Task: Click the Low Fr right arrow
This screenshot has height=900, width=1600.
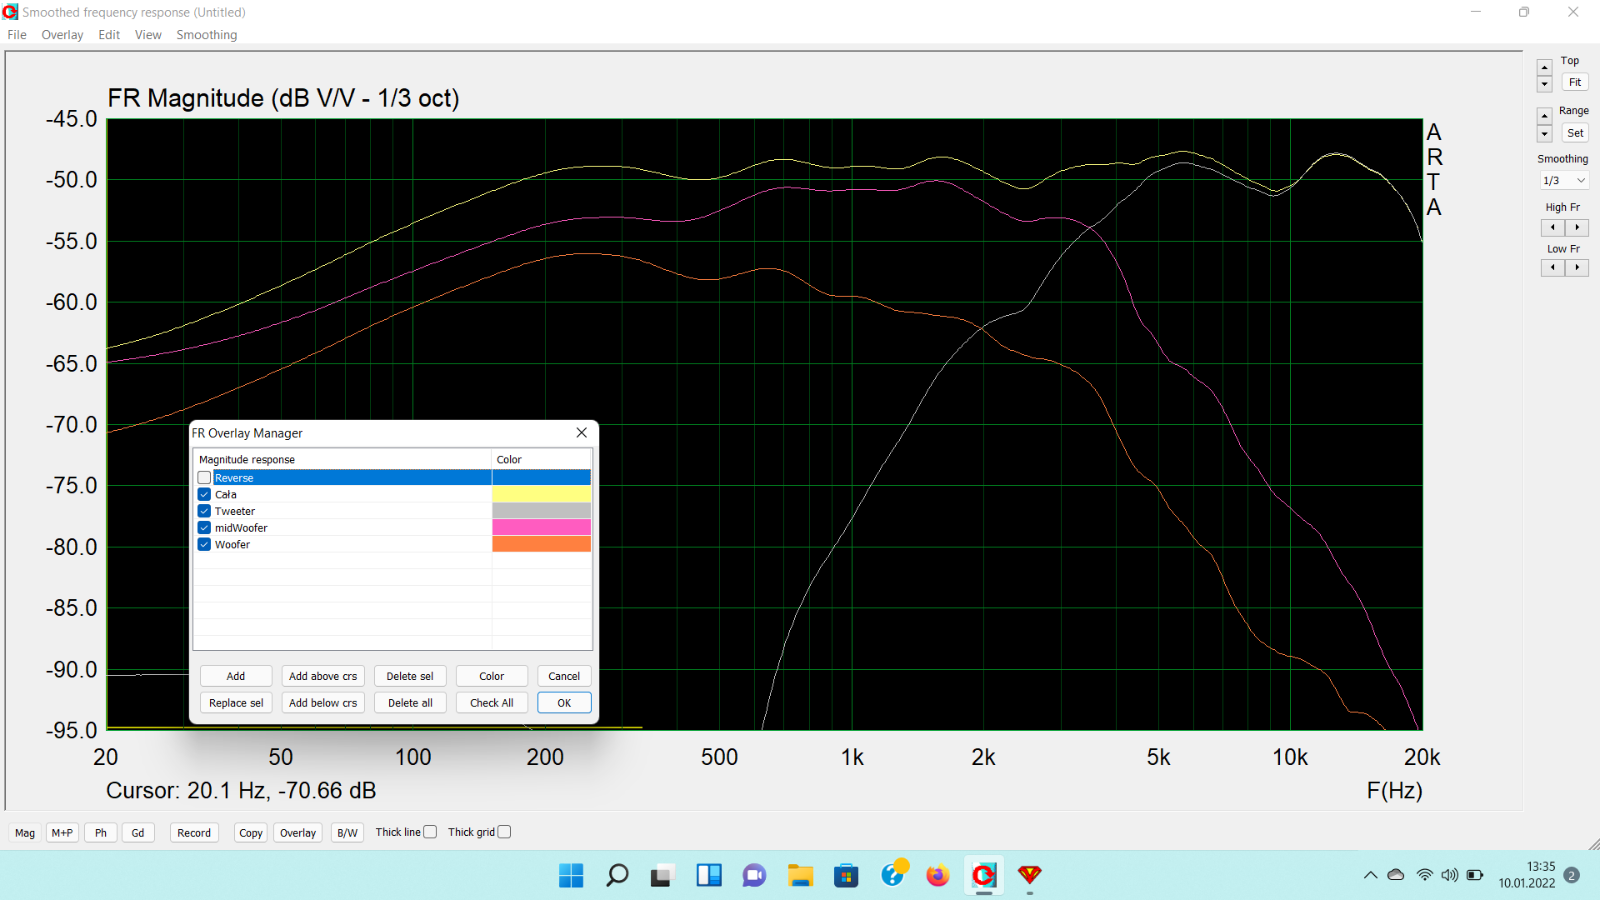Action: [x=1577, y=268]
